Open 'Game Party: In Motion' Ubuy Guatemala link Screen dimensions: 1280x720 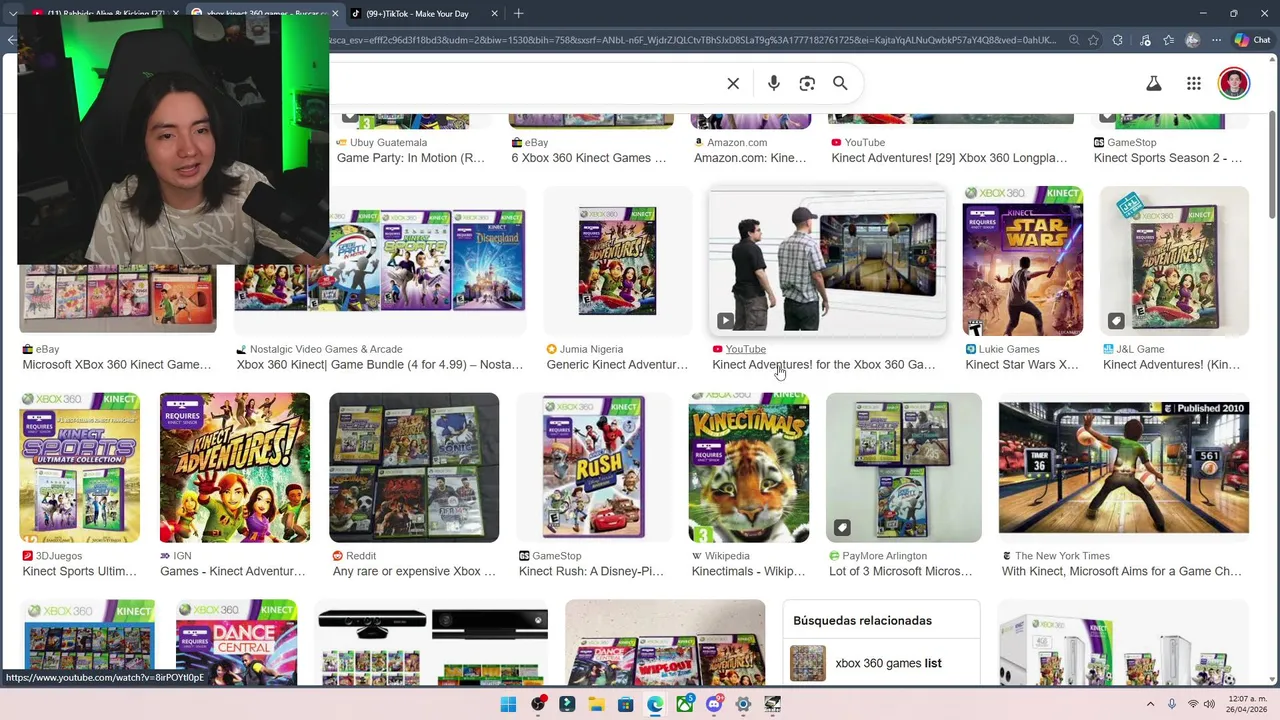pyautogui.click(x=410, y=158)
